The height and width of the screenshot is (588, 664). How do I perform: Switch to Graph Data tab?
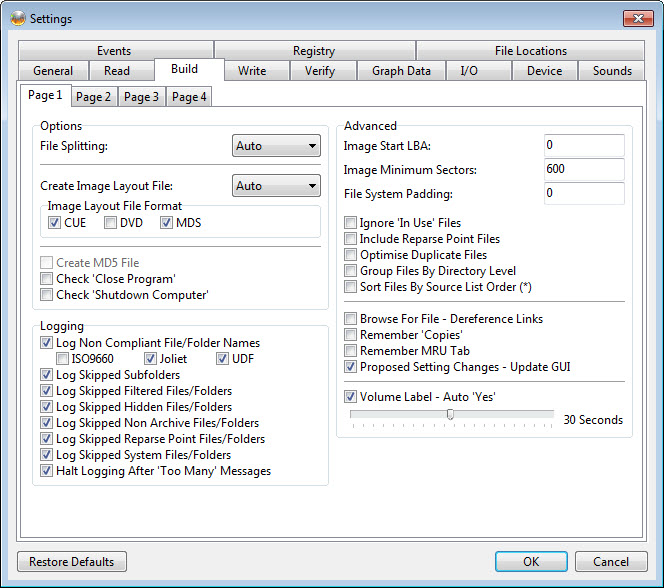point(401,71)
